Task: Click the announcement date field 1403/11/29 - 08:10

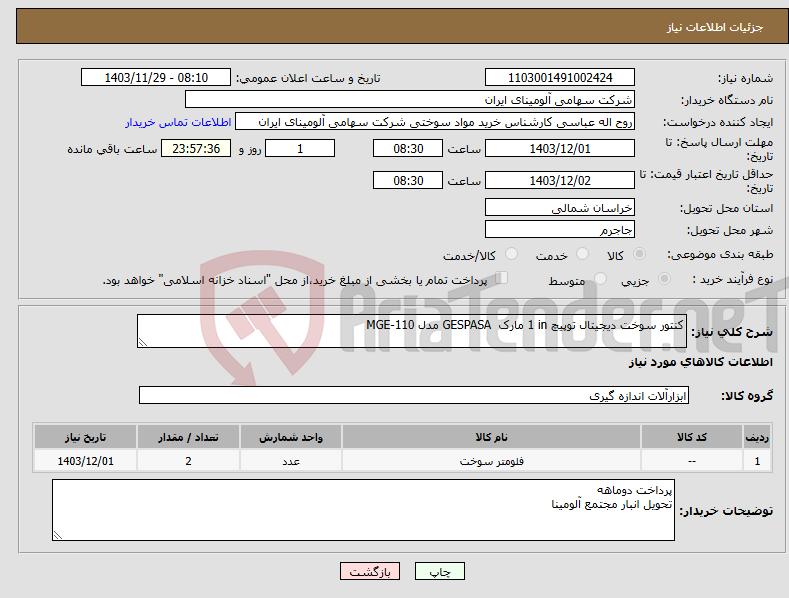Action: pyautogui.click(x=156, y=78)
